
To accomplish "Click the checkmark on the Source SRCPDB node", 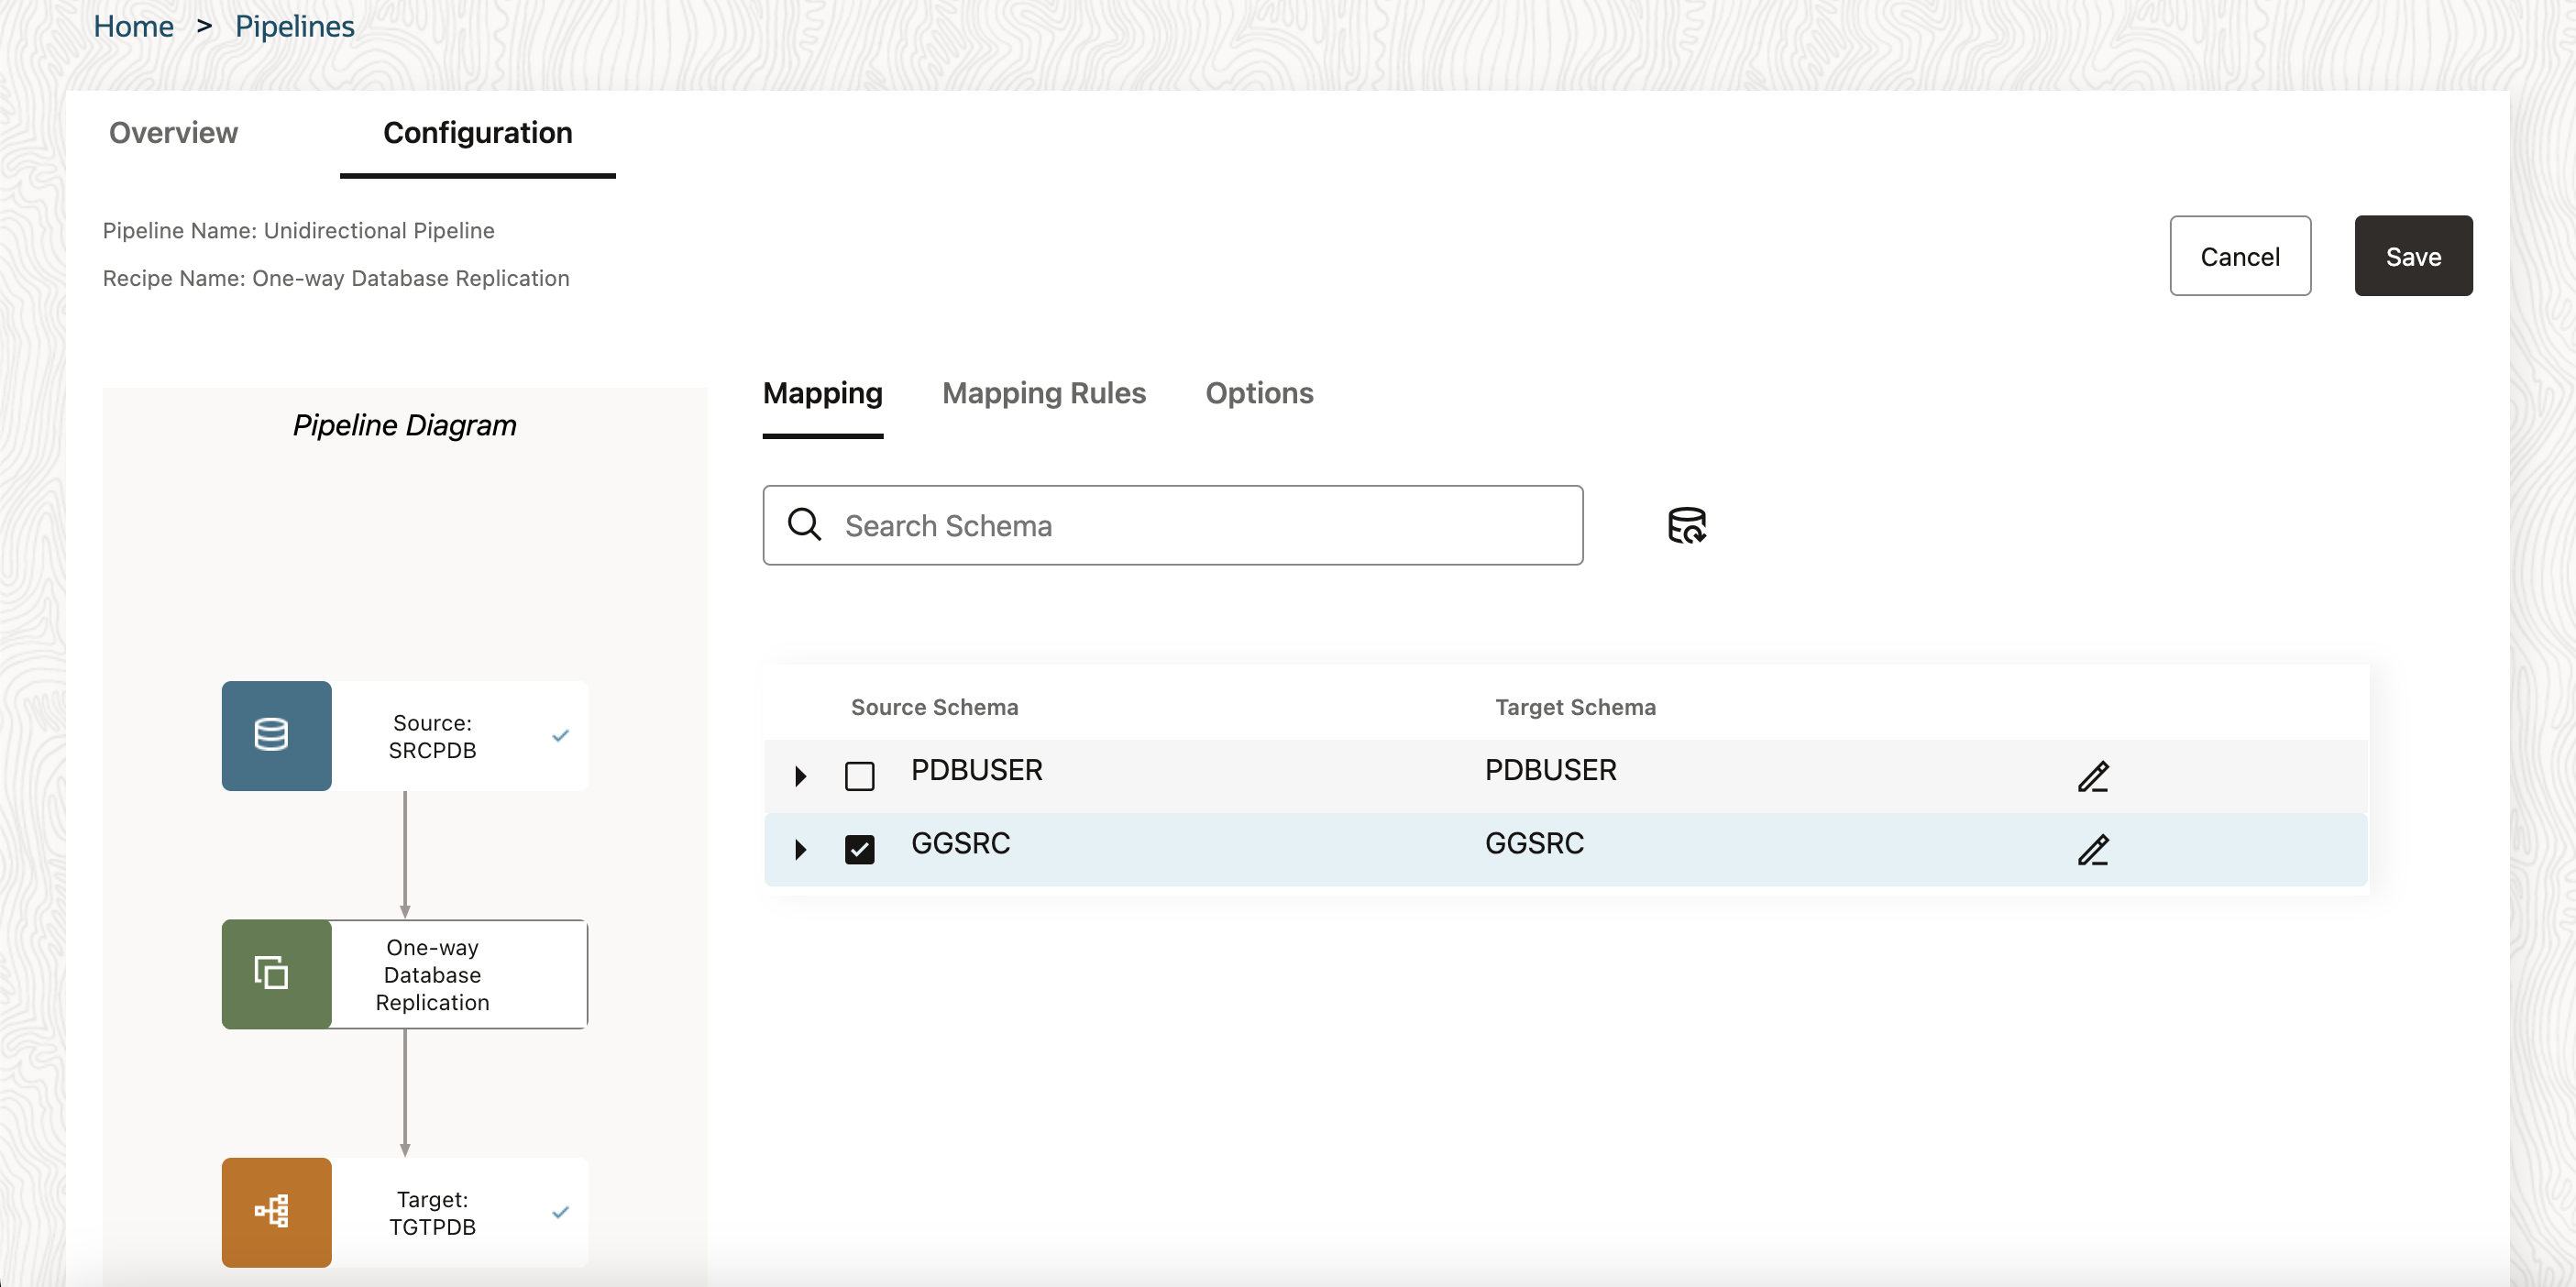I will tap(560, 735).
